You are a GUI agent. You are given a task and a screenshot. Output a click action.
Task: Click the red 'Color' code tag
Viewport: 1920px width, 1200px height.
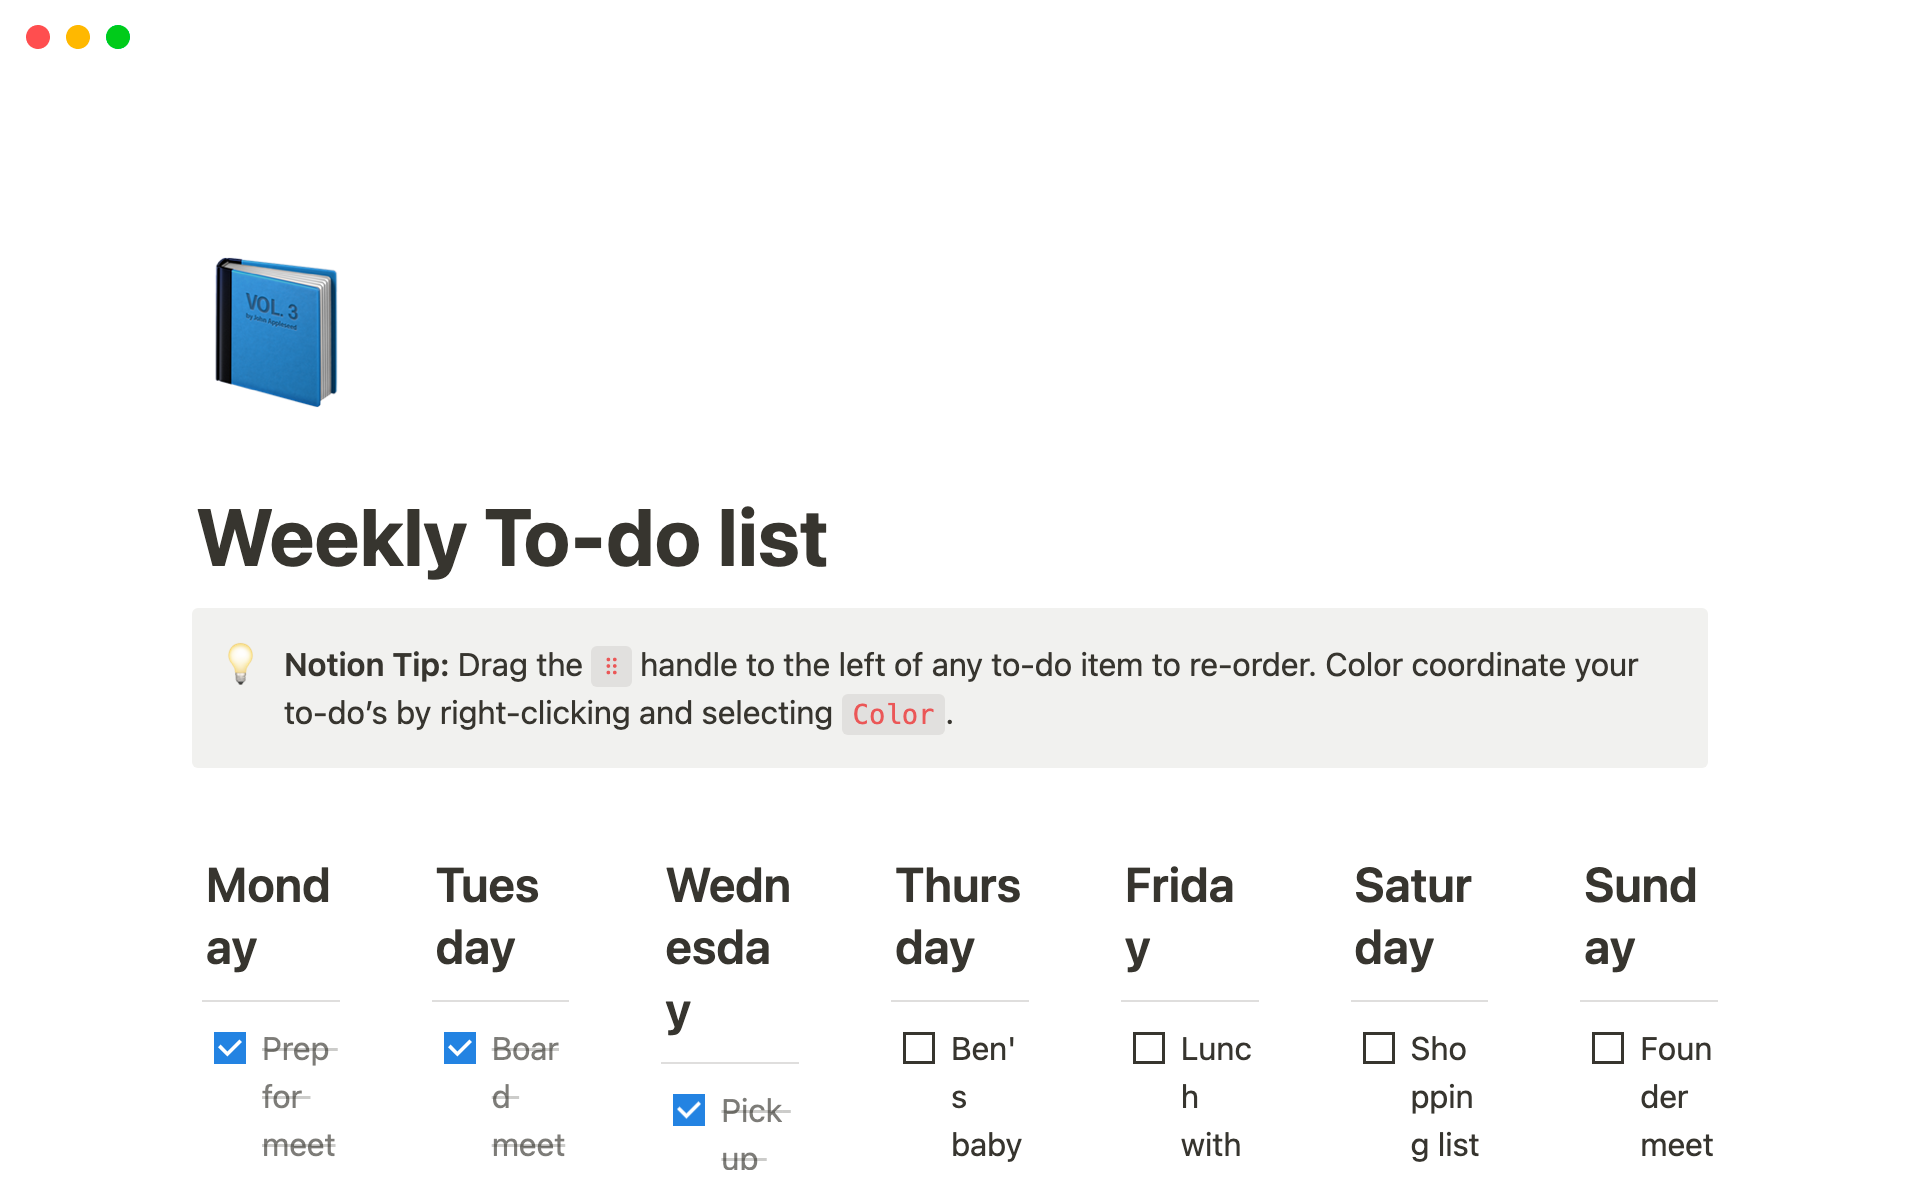(x=893, y=715)
